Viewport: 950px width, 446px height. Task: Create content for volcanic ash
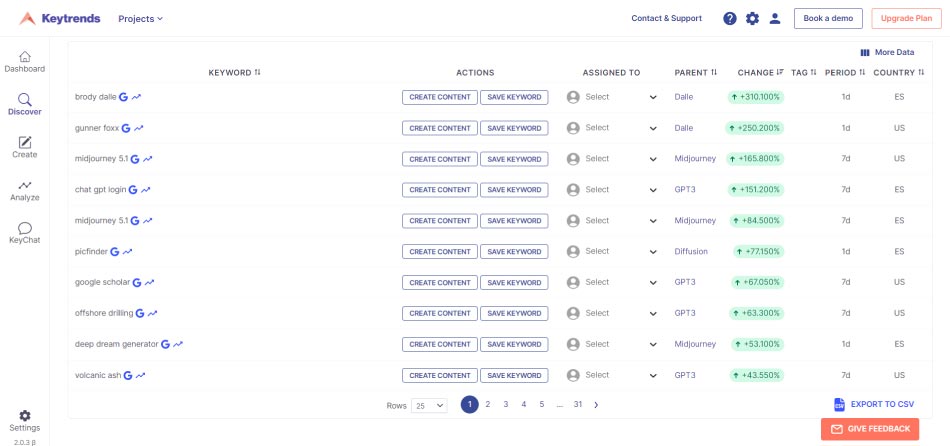(440, 375)
